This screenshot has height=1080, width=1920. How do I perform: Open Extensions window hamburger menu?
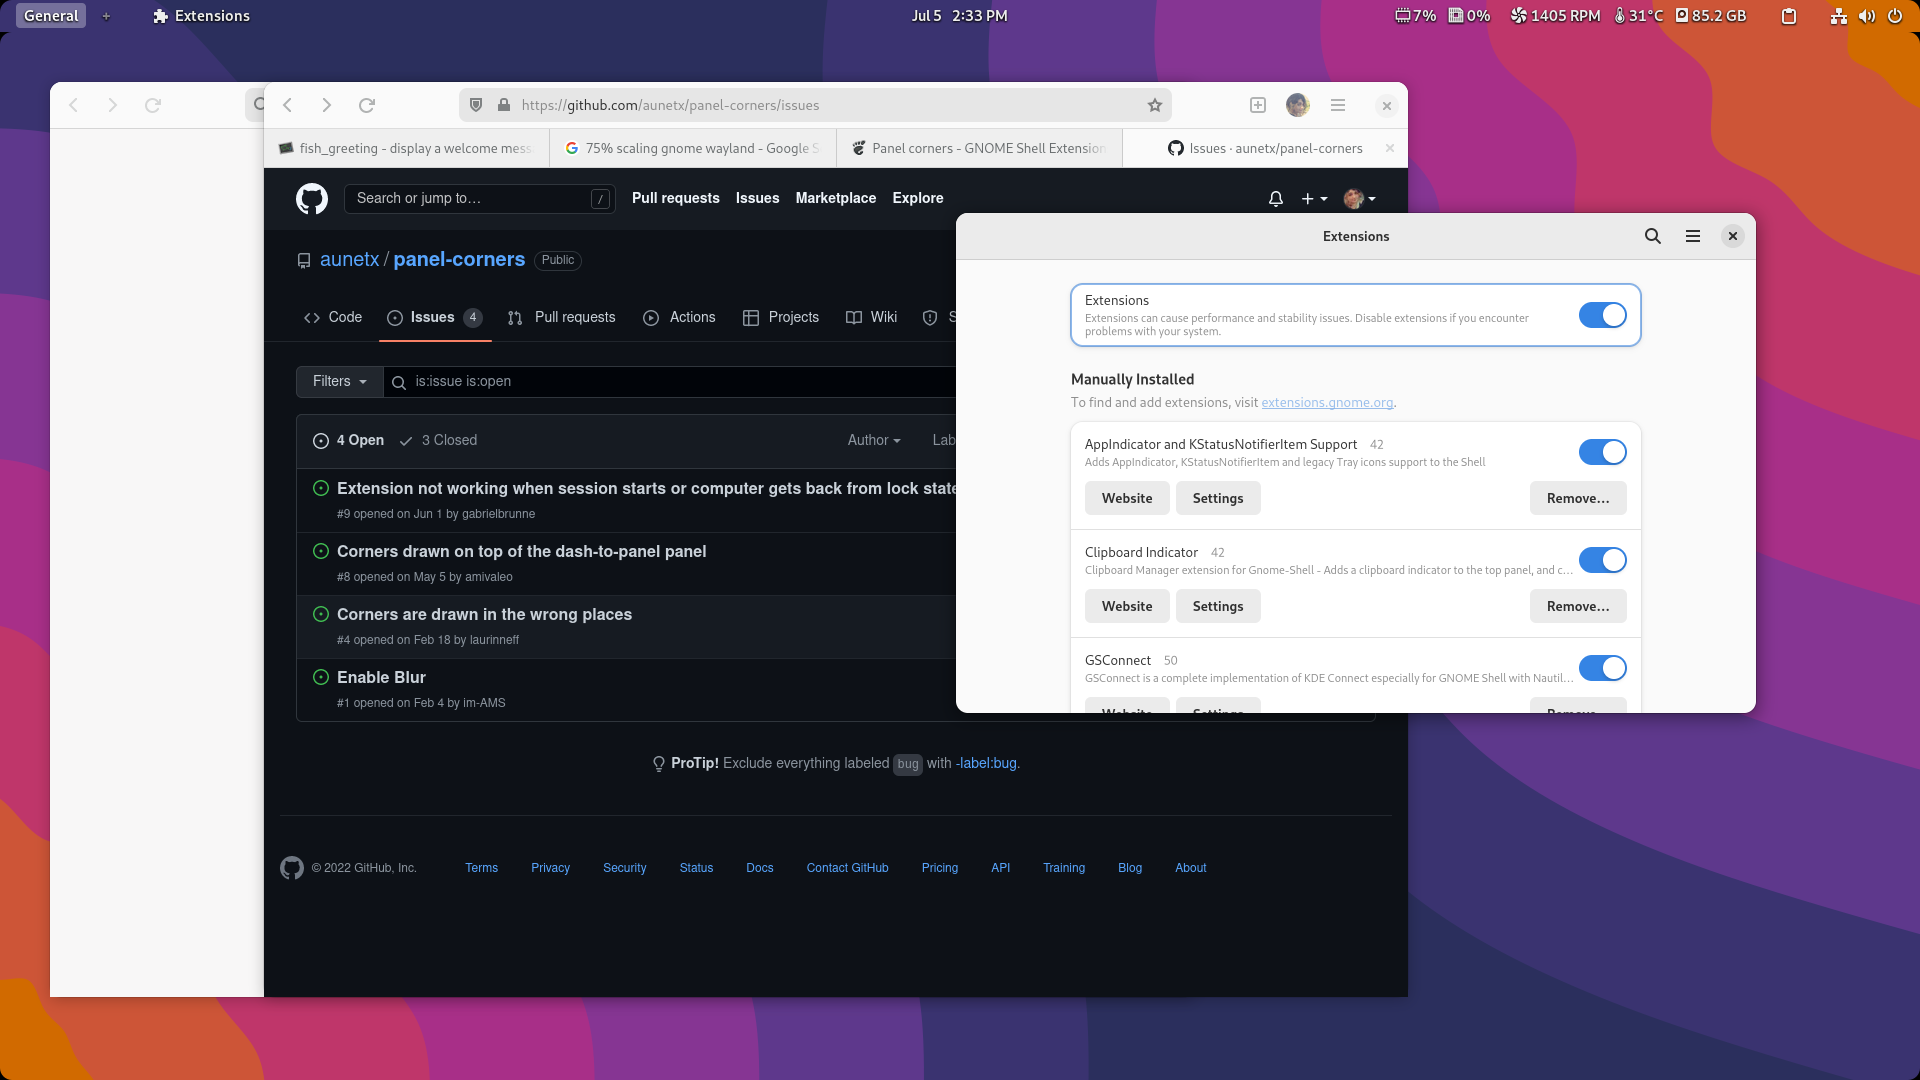(x=1692, y=236)
